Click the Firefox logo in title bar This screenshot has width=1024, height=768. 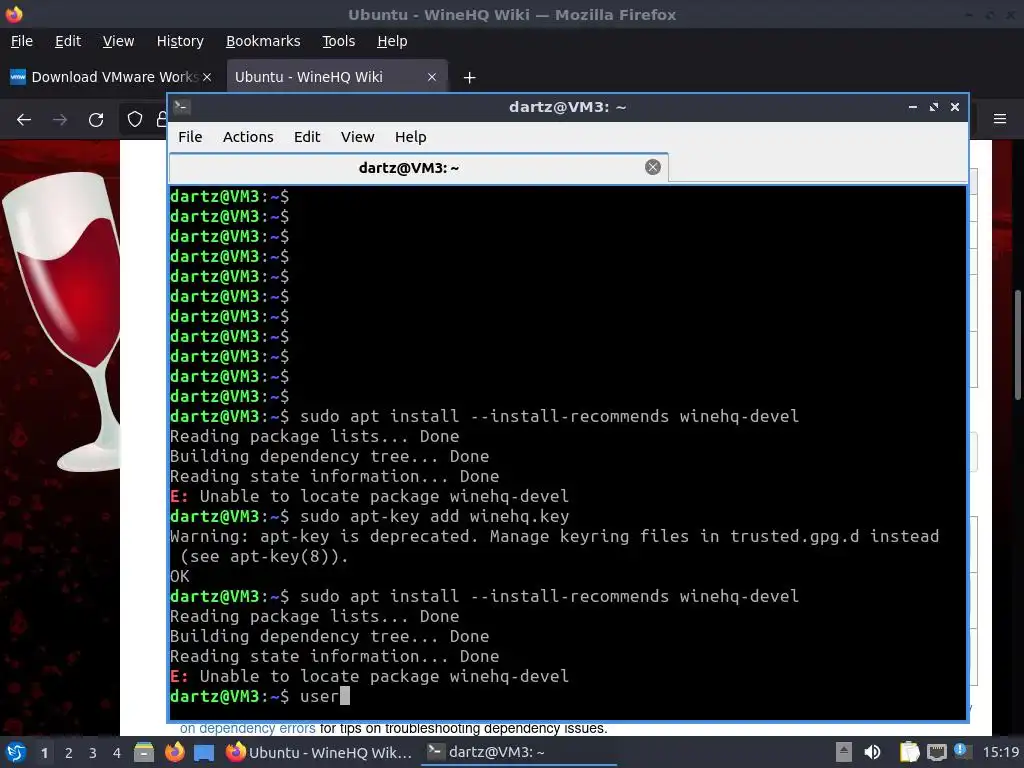(x=14, y=14)
